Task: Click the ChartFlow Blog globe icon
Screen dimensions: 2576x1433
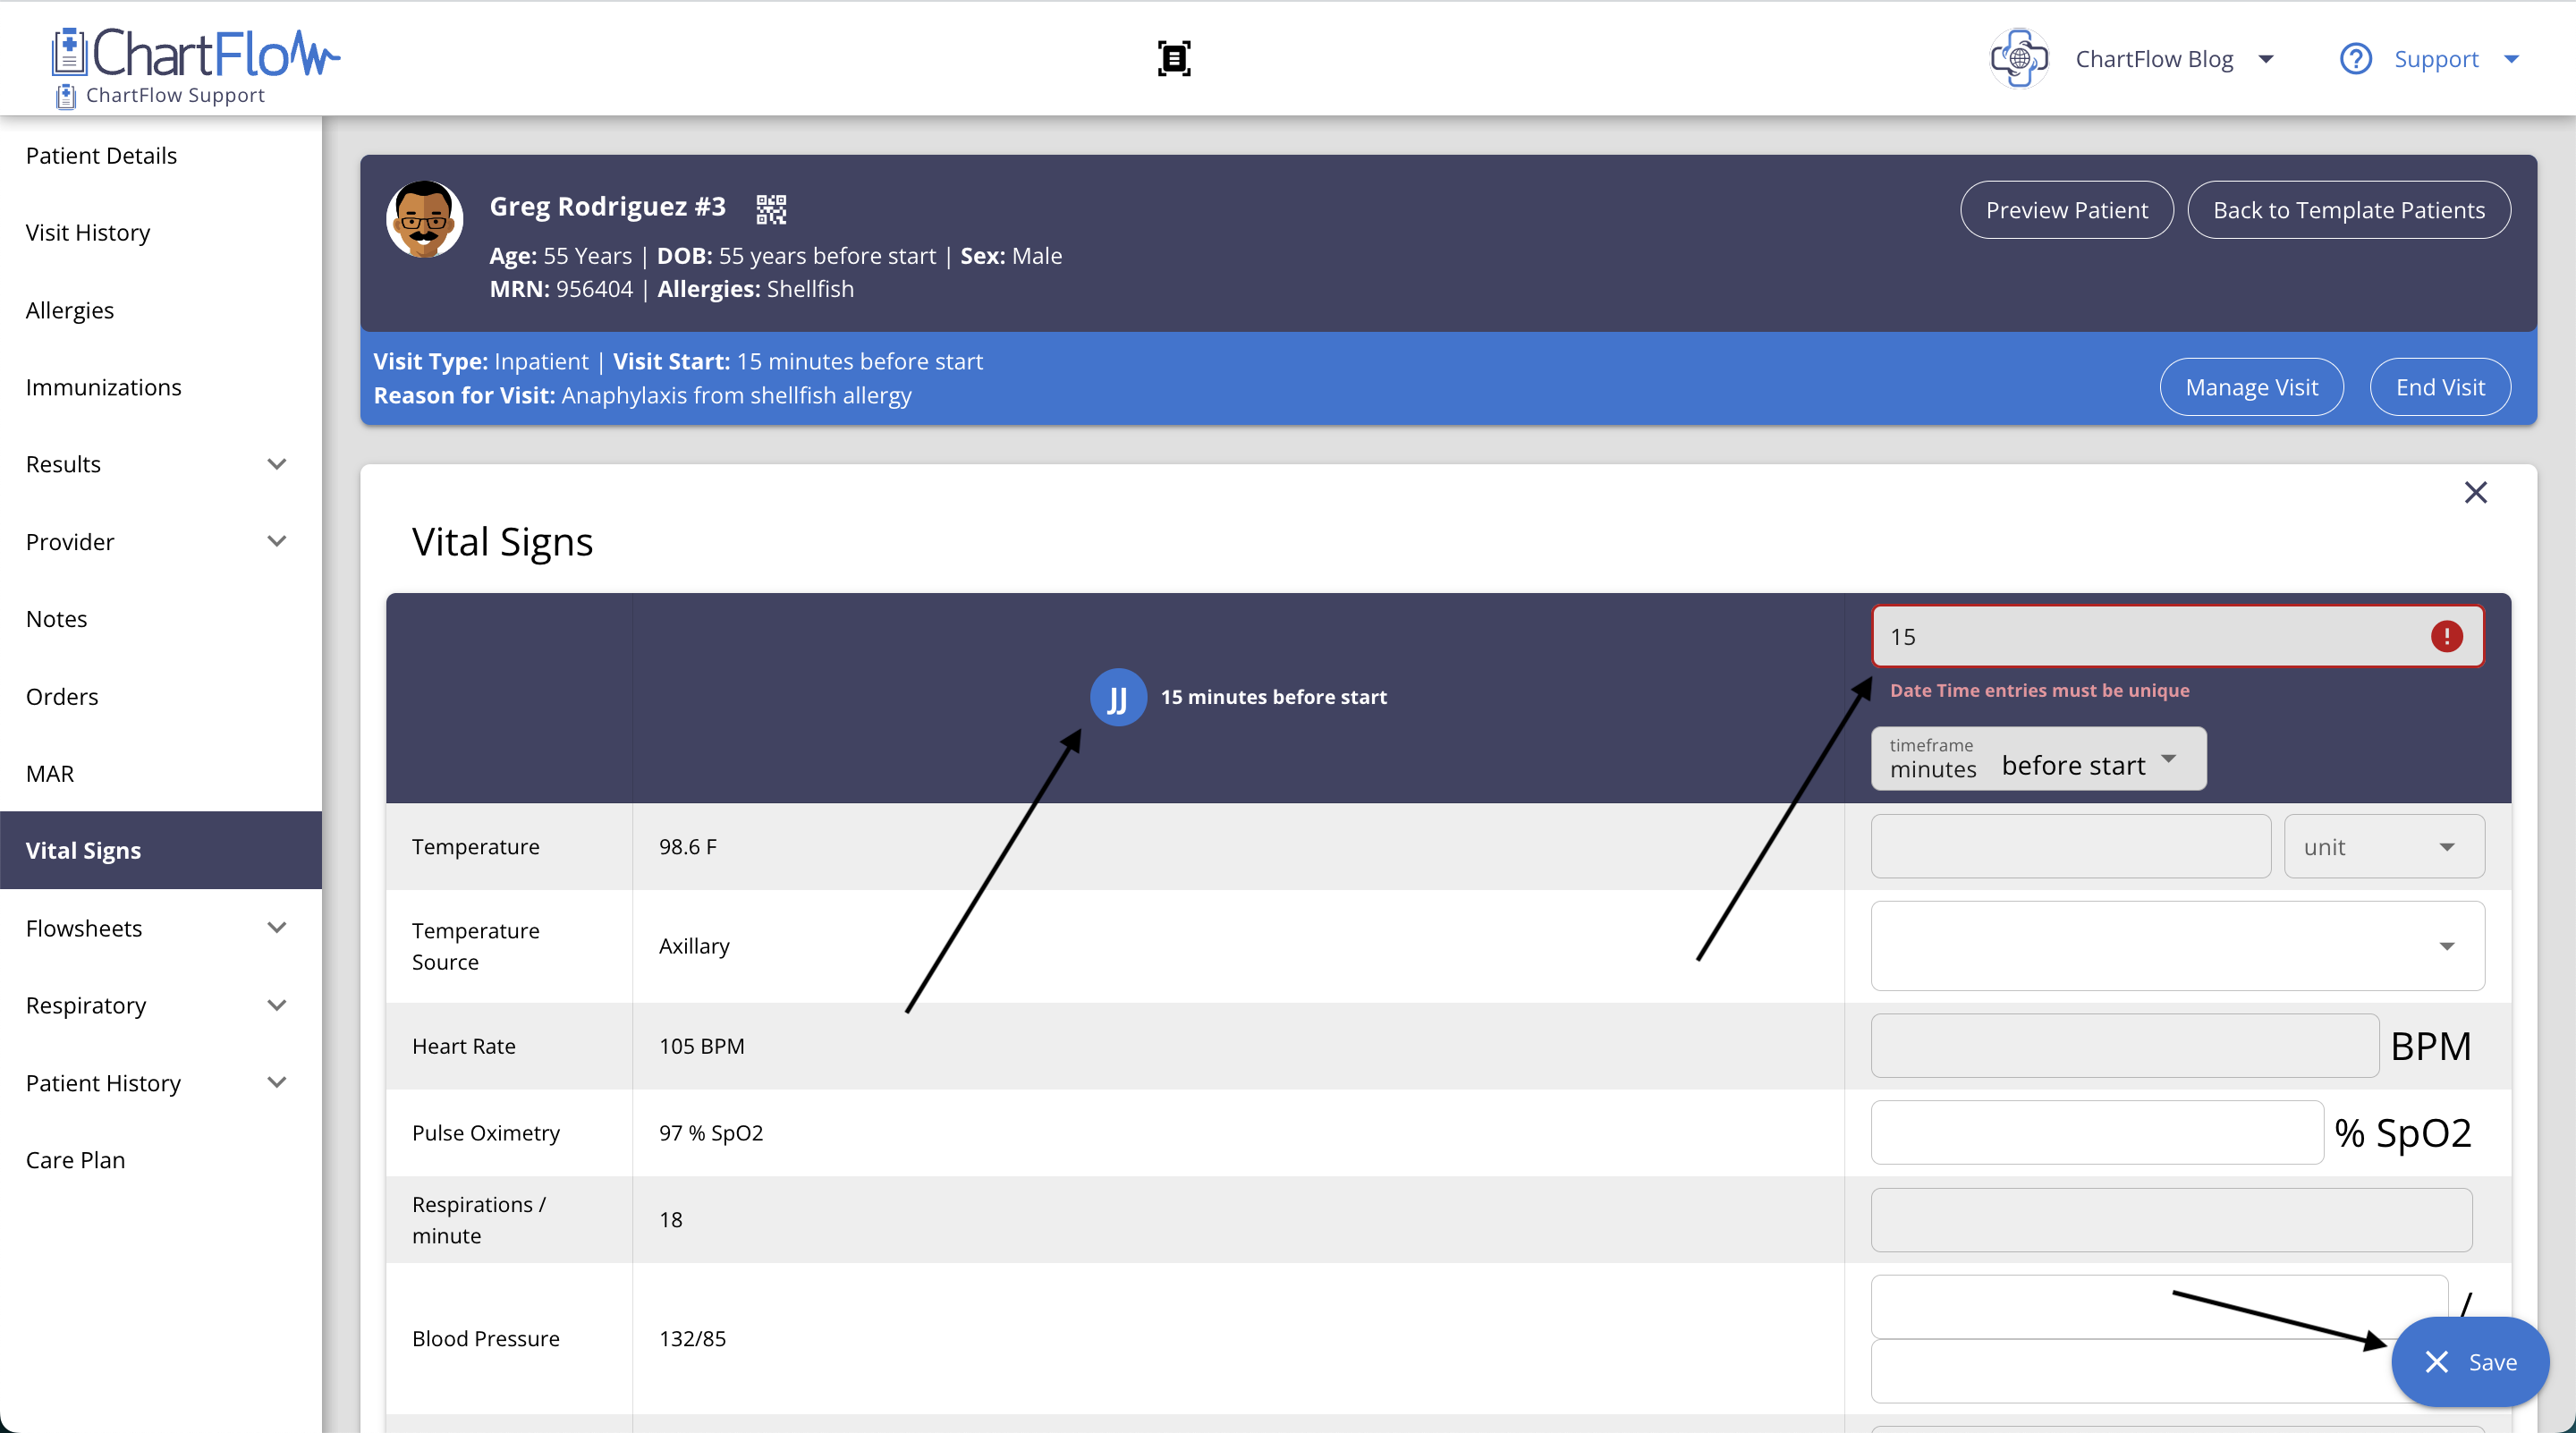Action: (x=2018, y=59)
